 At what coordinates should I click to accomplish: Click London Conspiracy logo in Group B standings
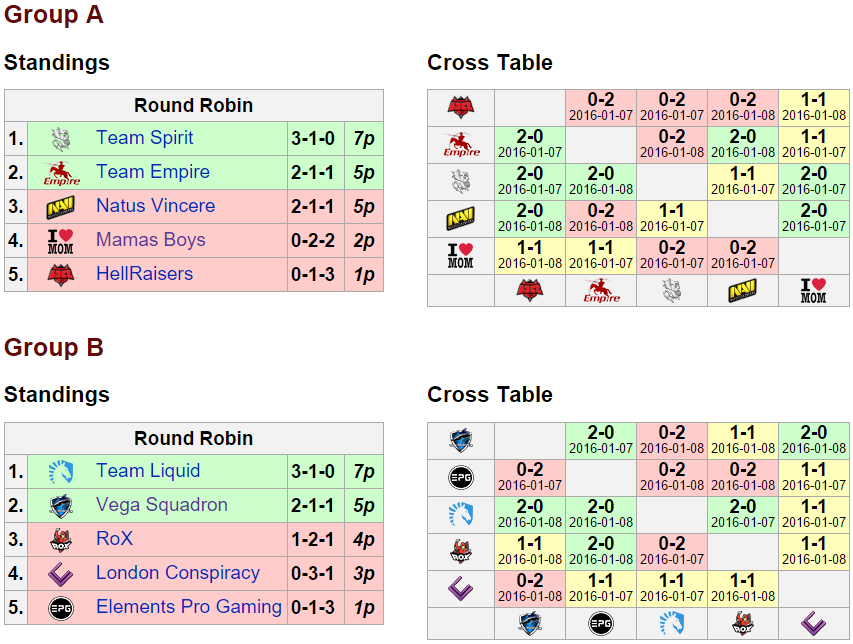pos(61,573)
